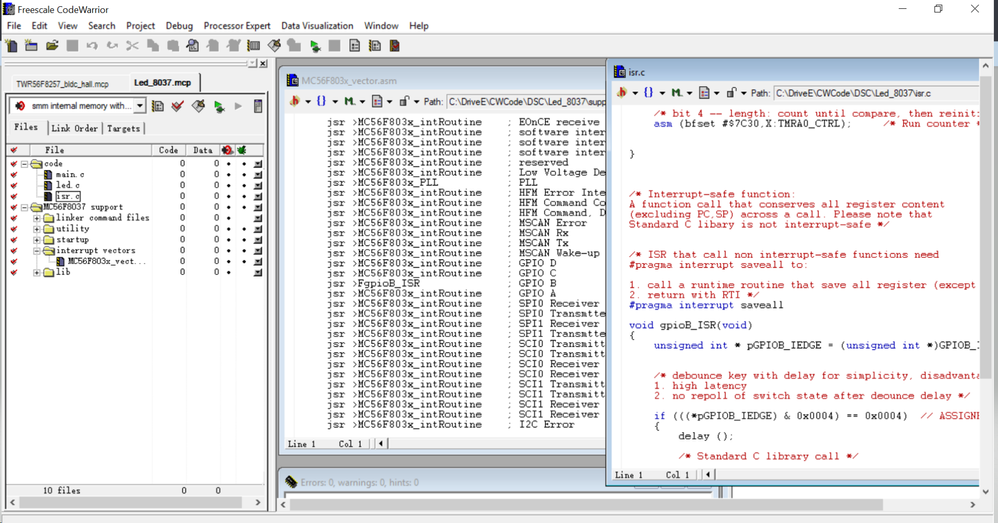Open the File menu

tap(14, 25)
